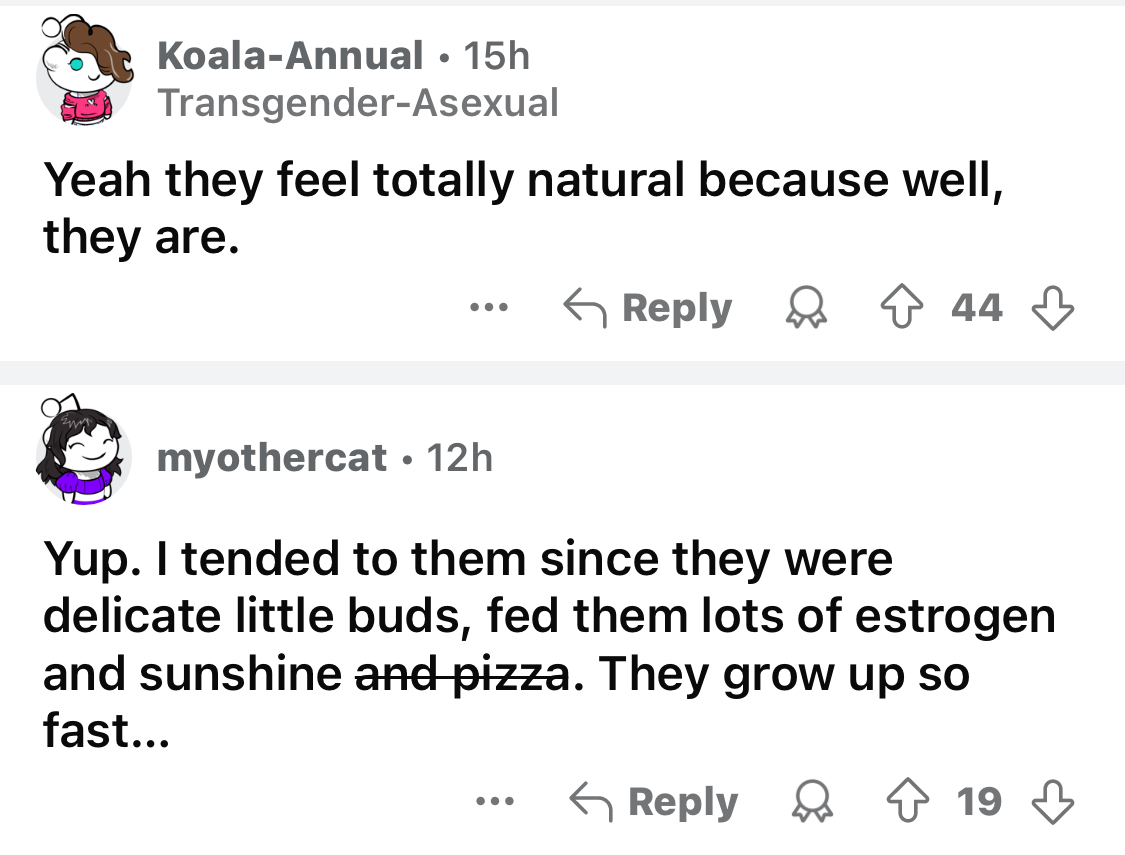Screen dimensions: 1125x855
Task: Open more options for KoalaAnnual's comment
Action: coord(490,307)
